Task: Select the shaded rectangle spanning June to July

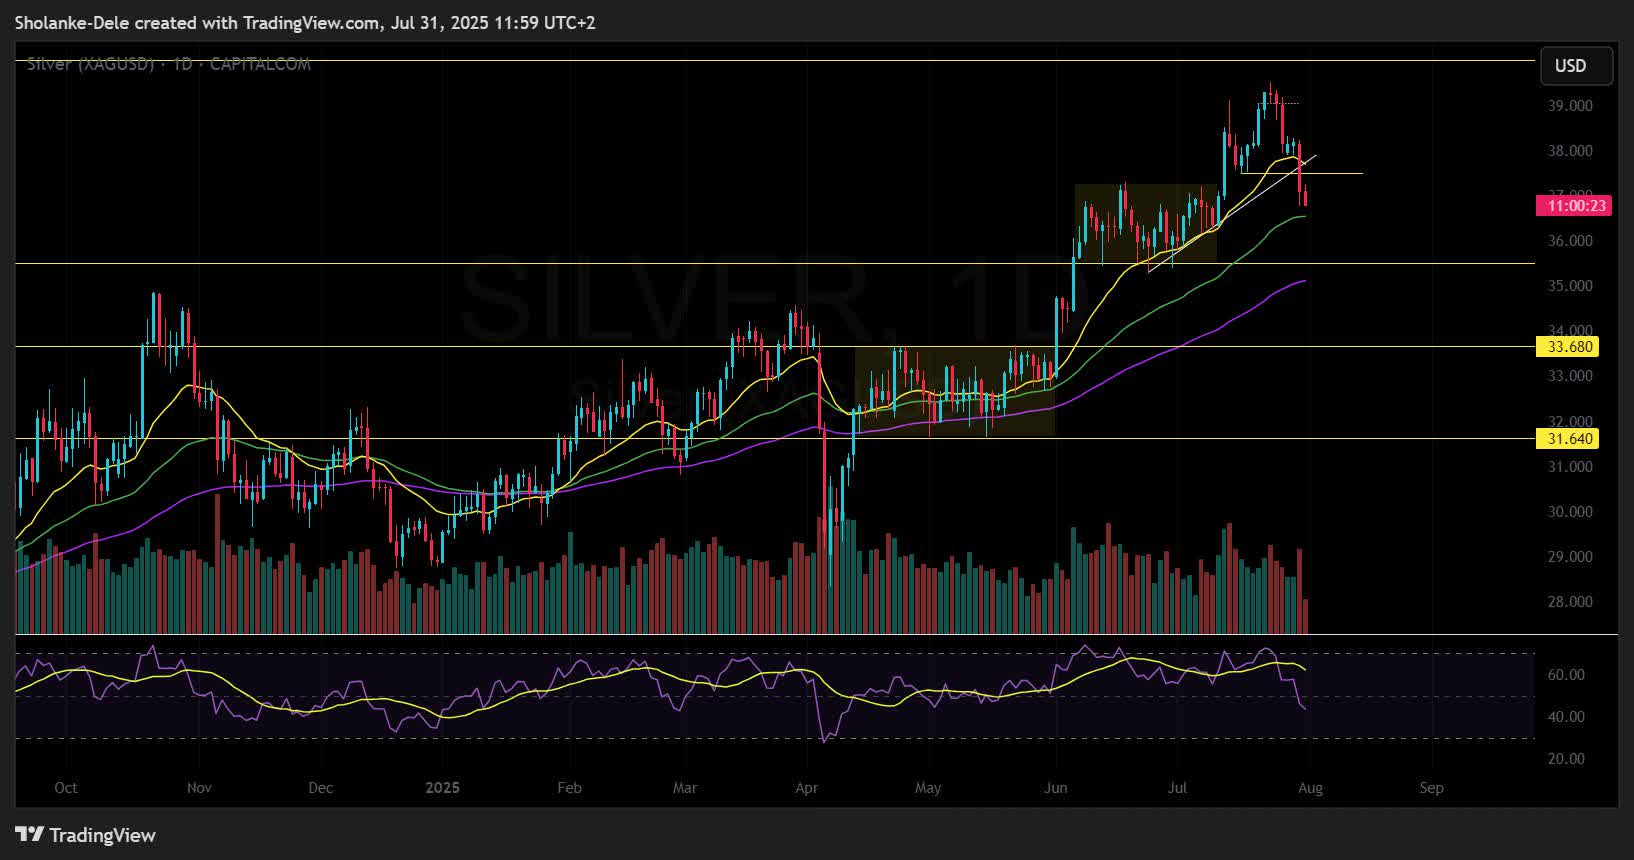Action: pyautogui.click(x=1145, y=223)
